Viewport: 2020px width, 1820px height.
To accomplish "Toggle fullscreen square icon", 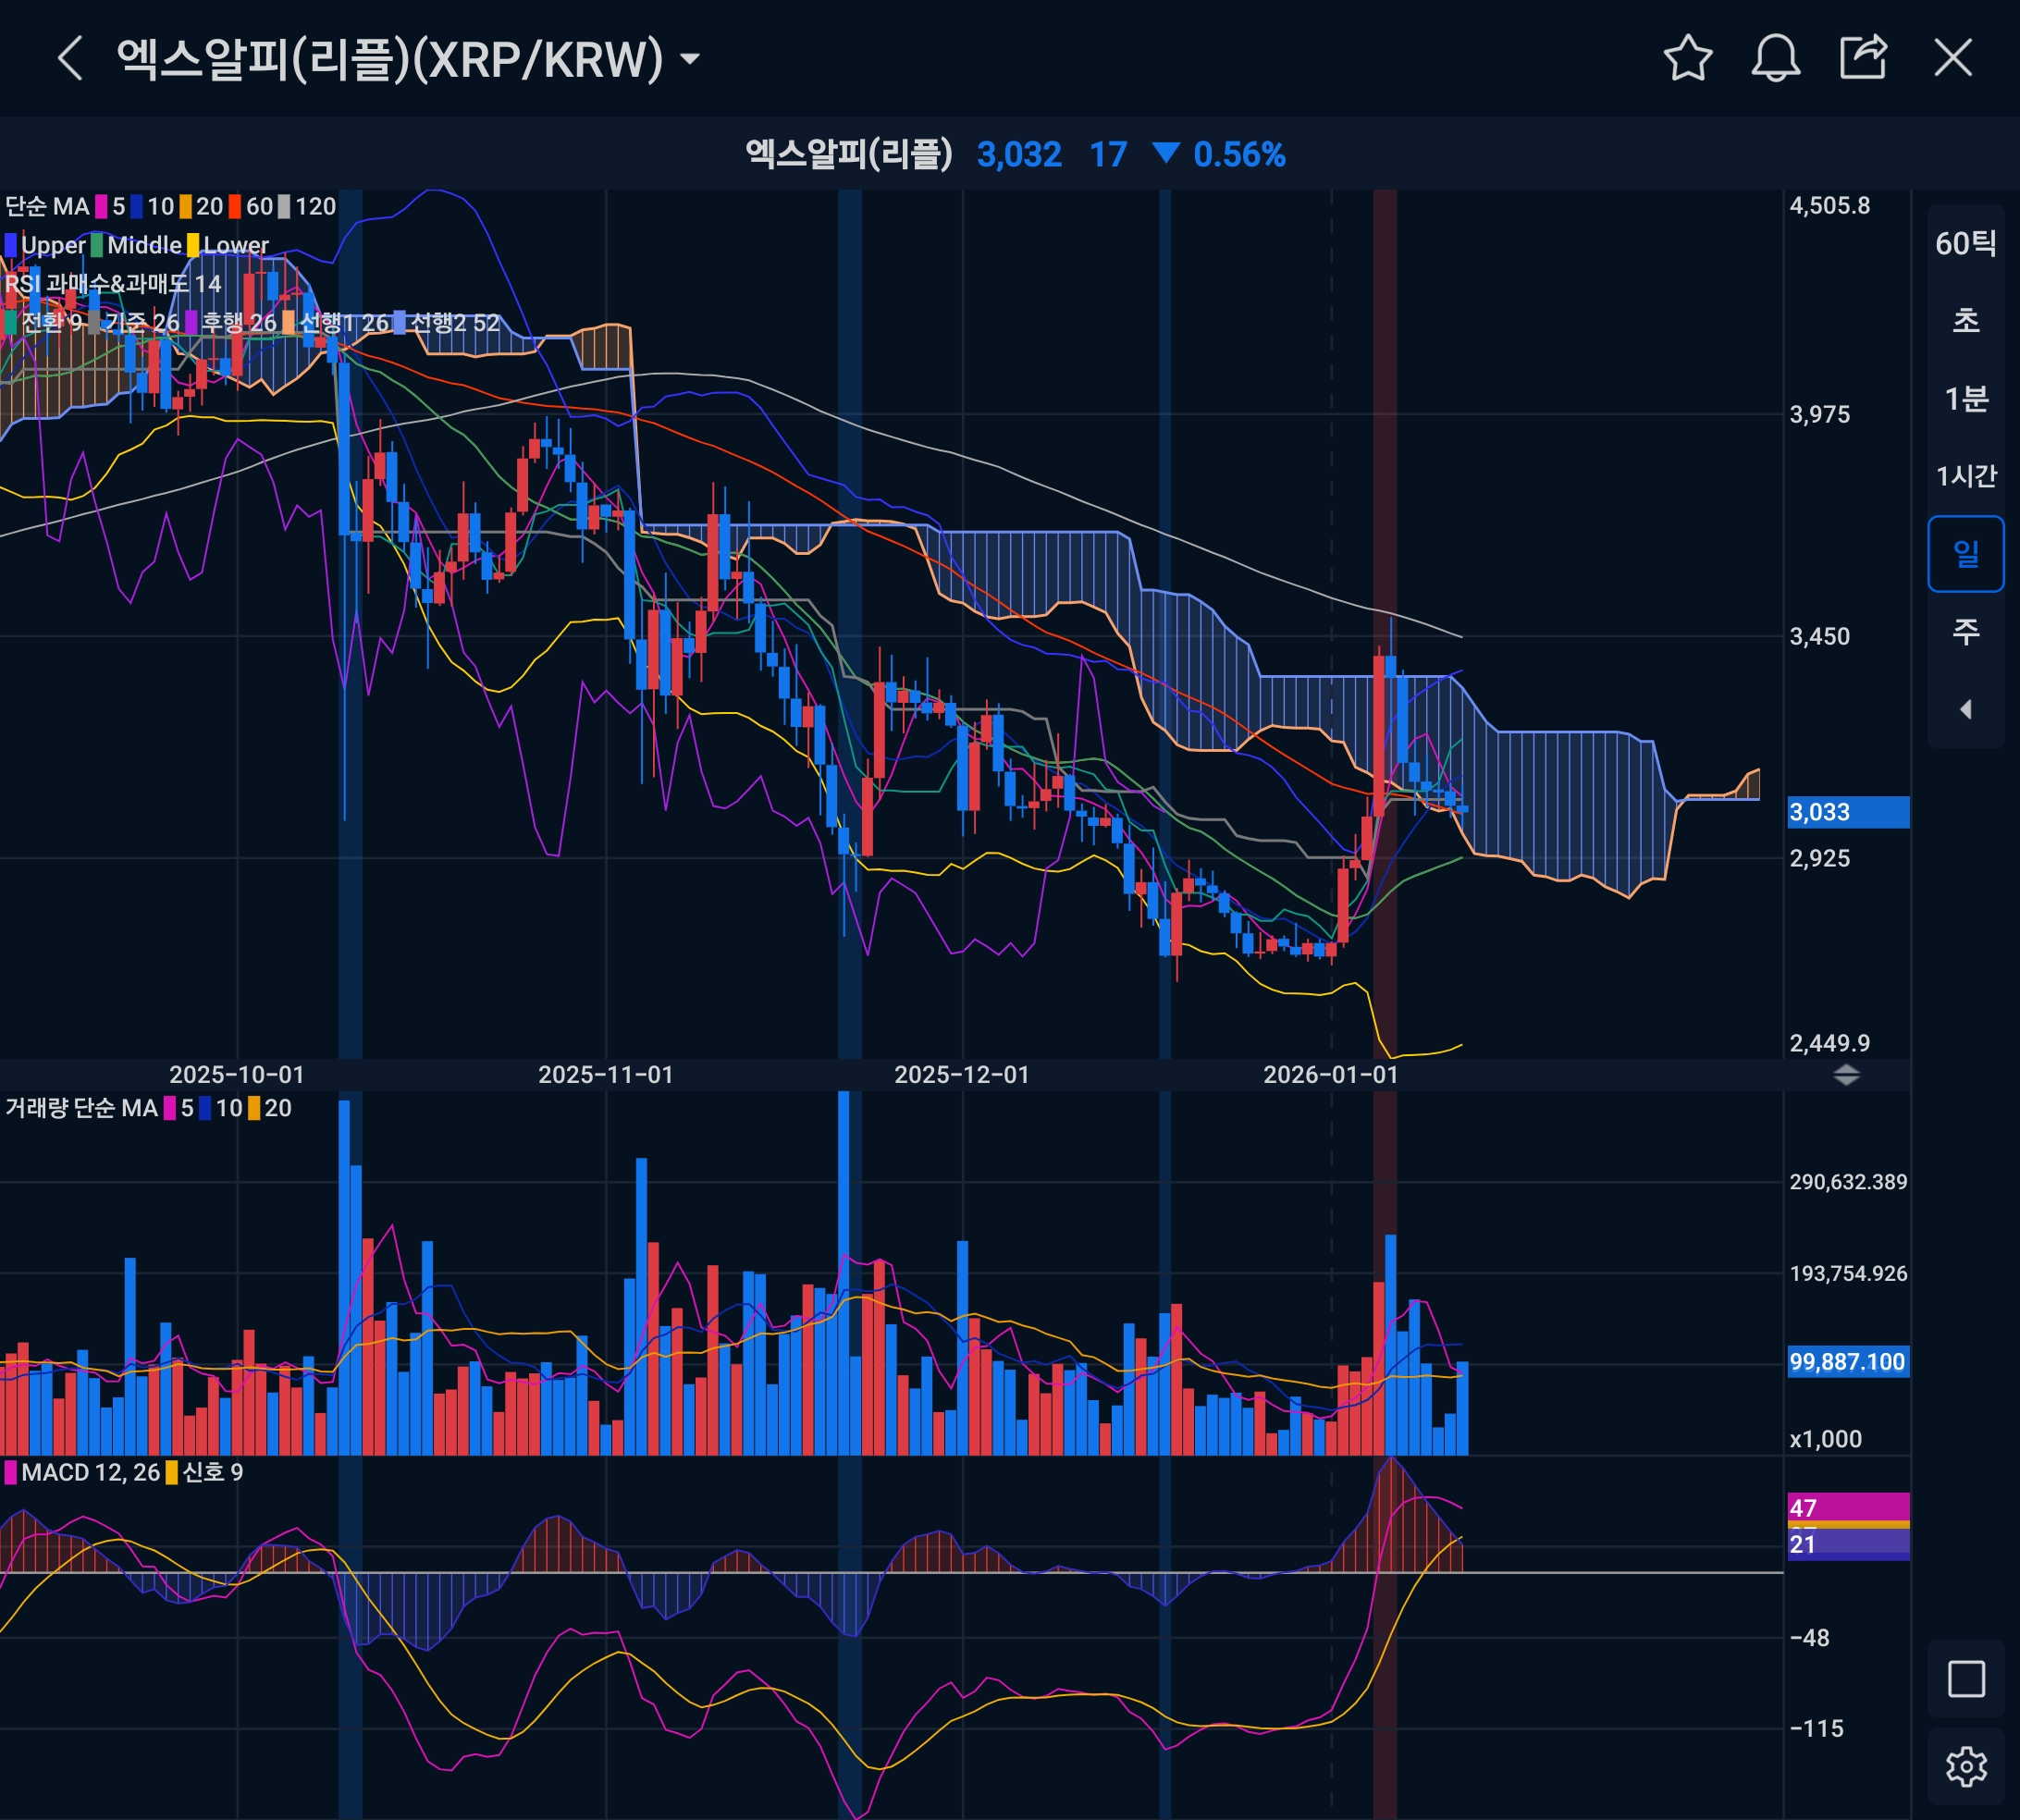I will coord(1965,1679).
